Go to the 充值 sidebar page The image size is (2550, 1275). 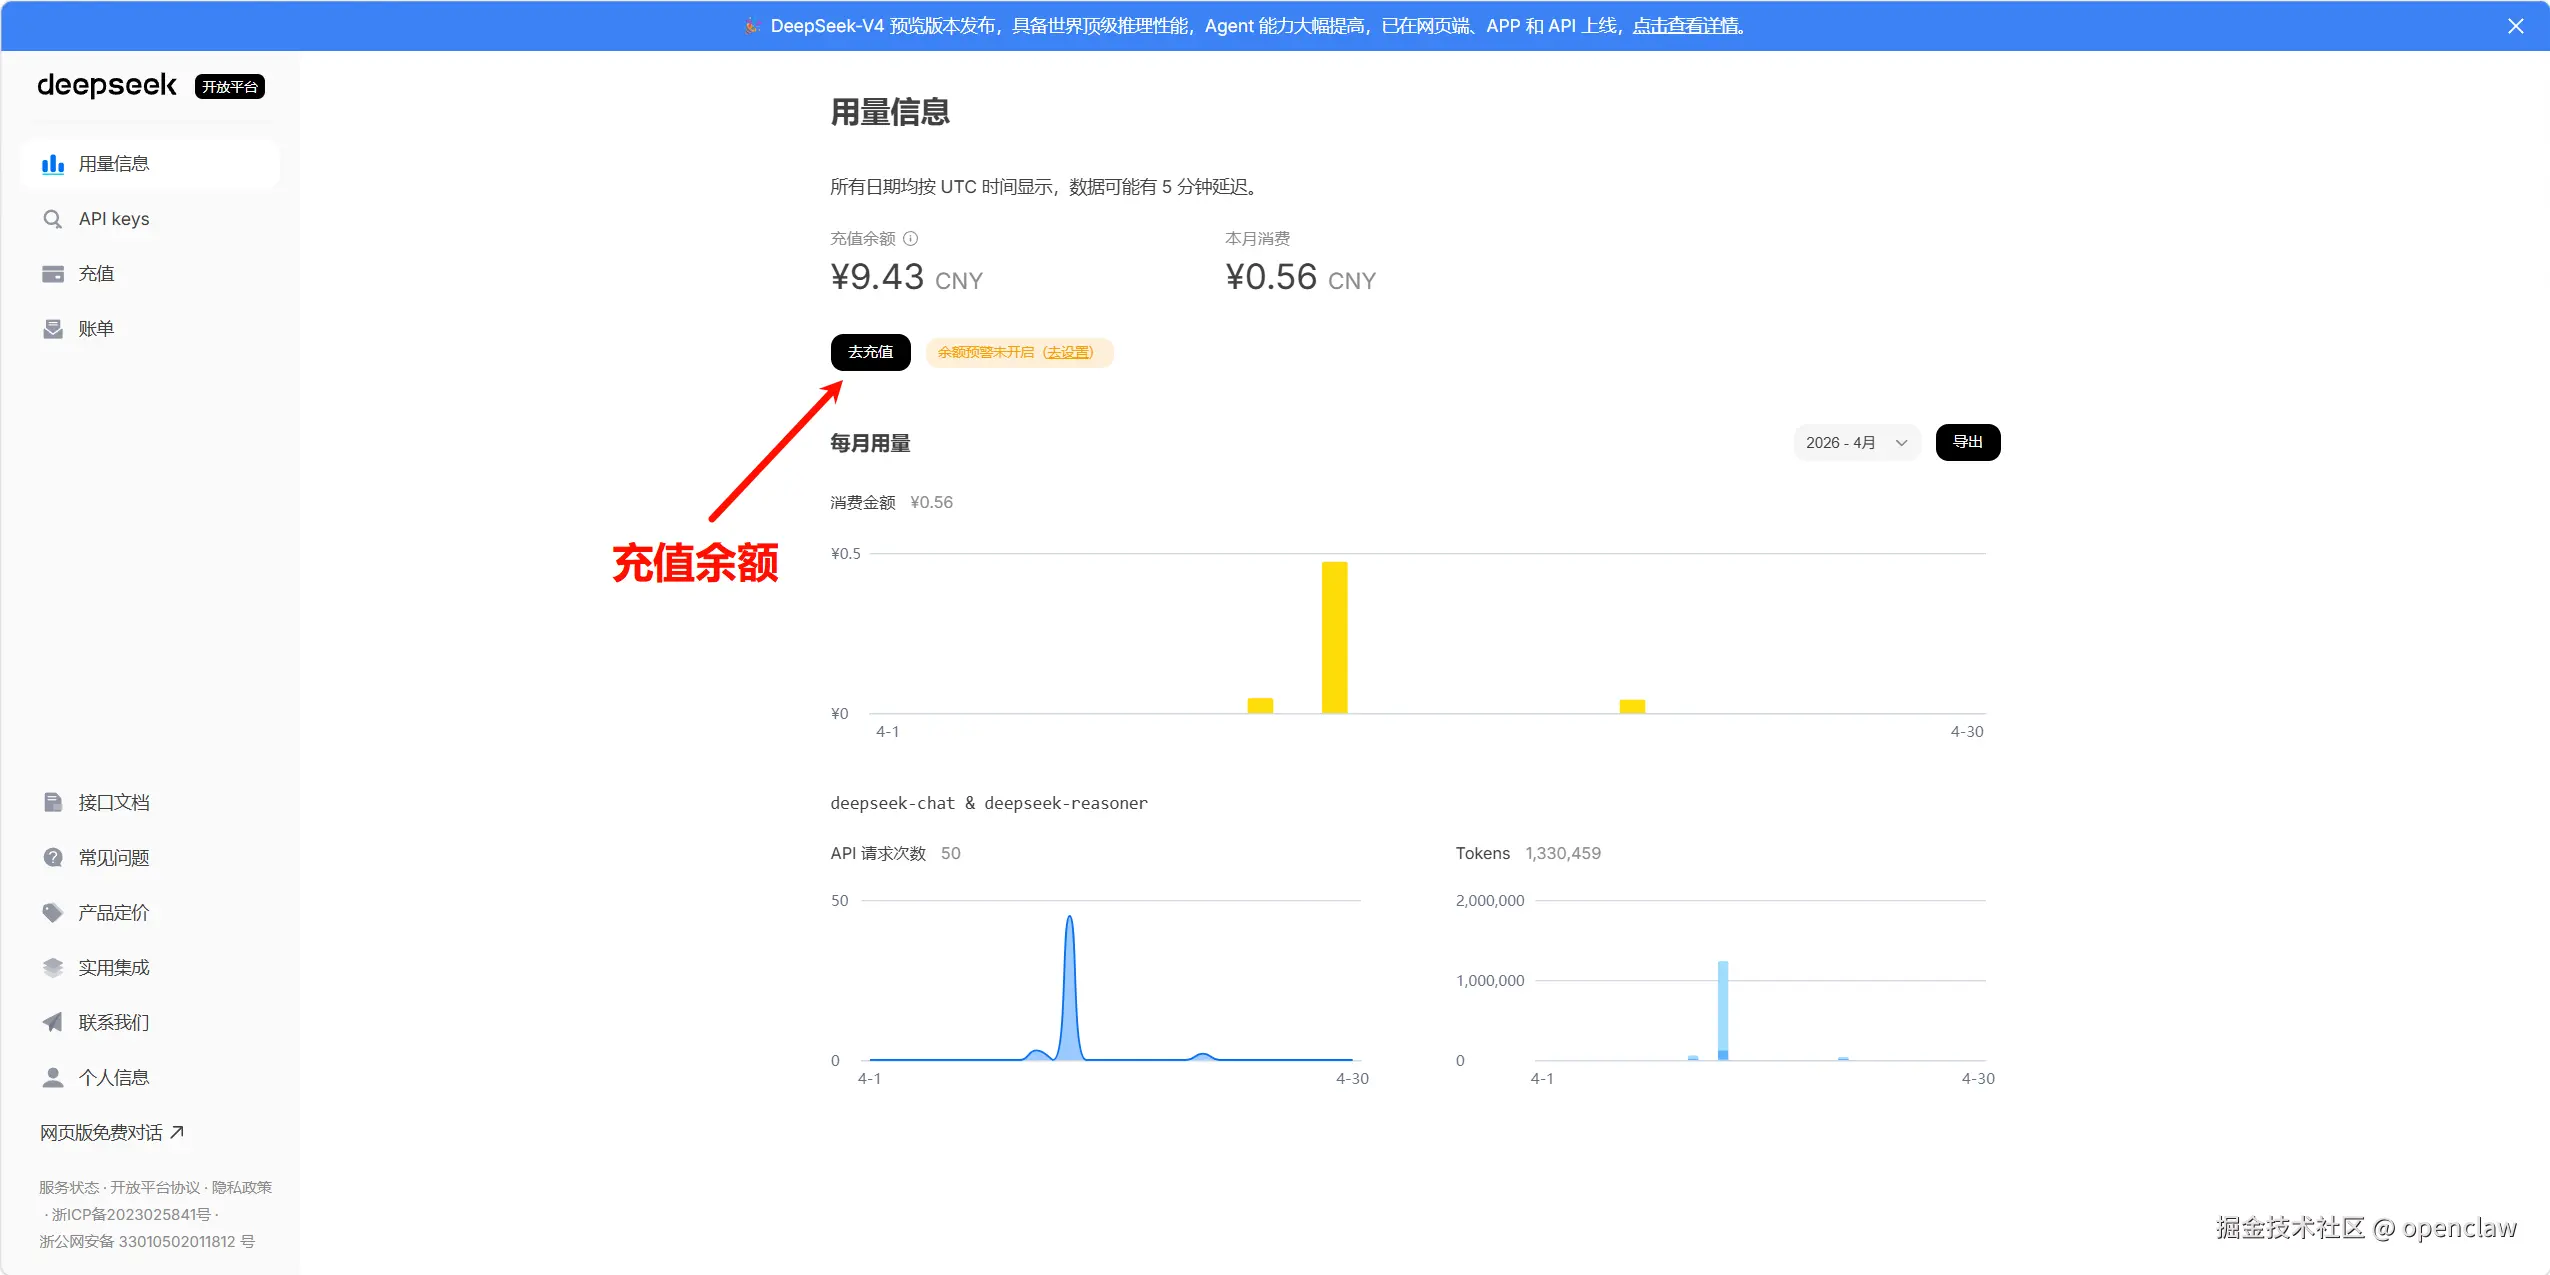point(150,274)
